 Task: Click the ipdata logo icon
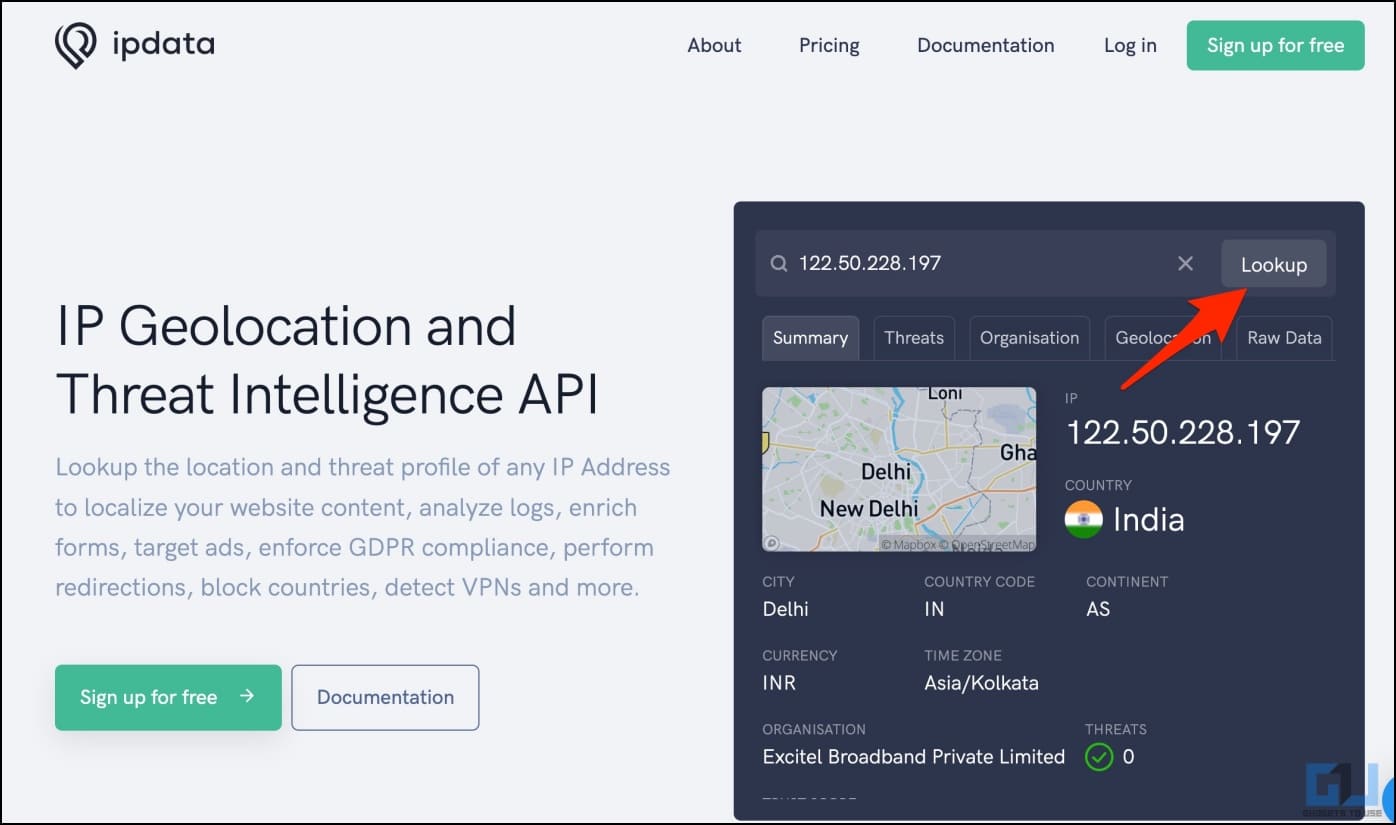pyautogui.click(x=75, y=46)
